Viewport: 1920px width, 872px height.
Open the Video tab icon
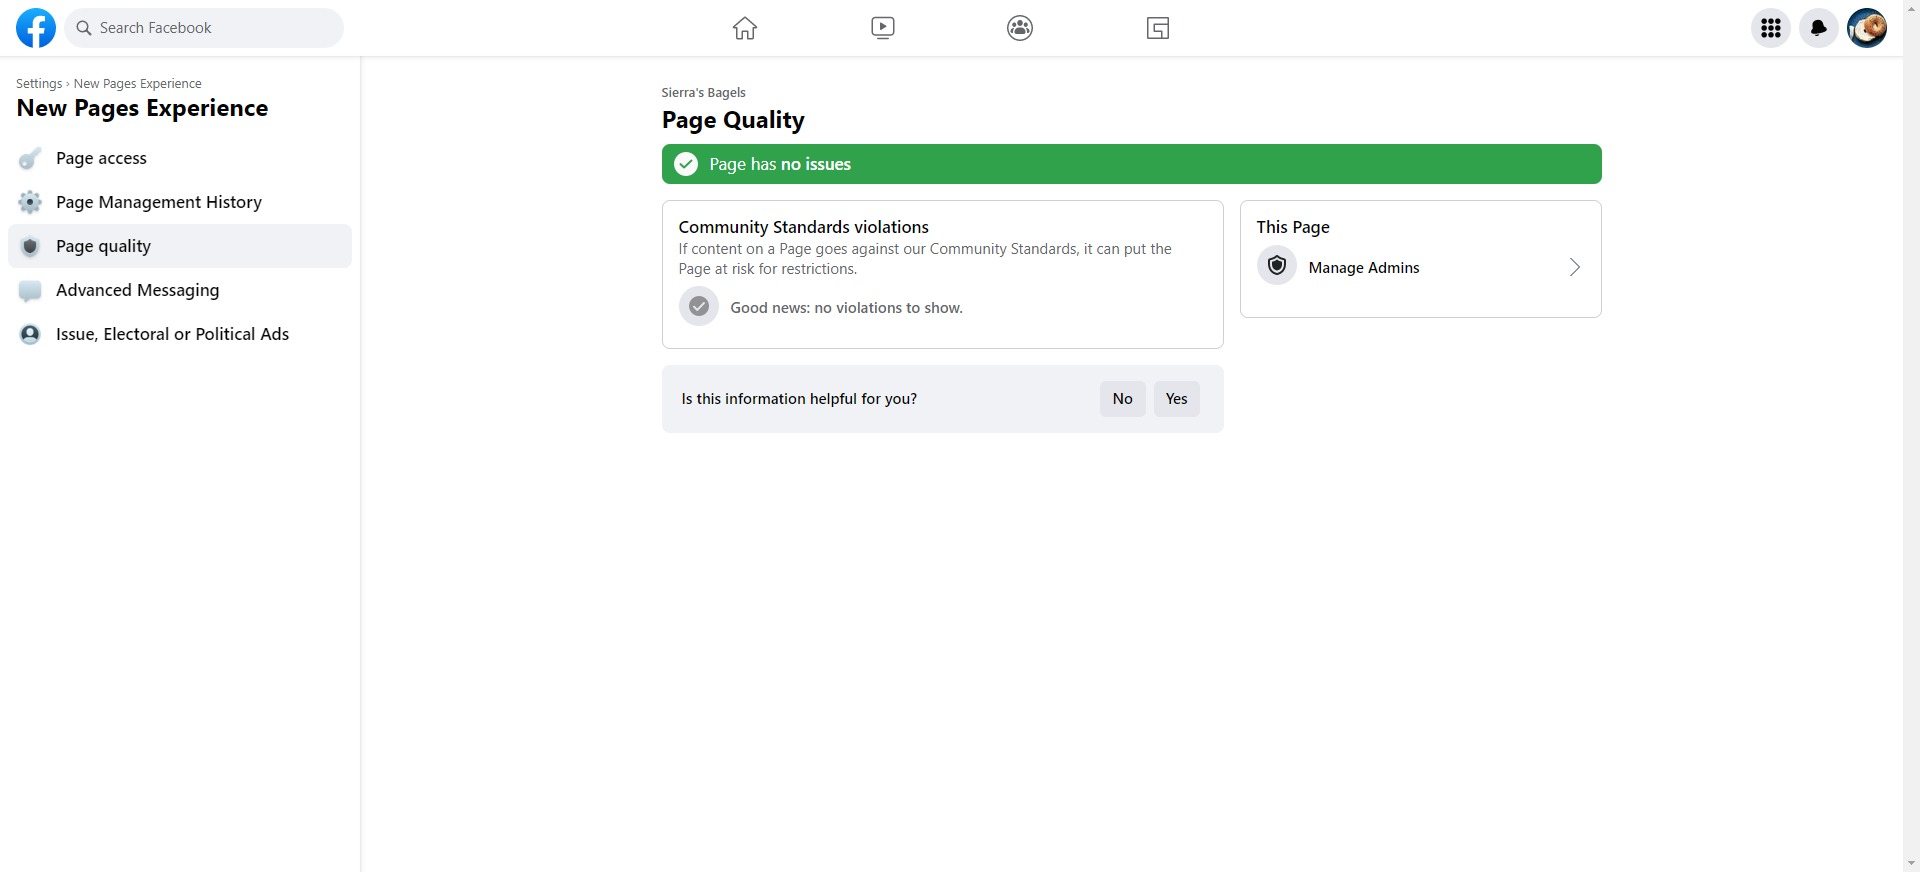click(882, 28)
